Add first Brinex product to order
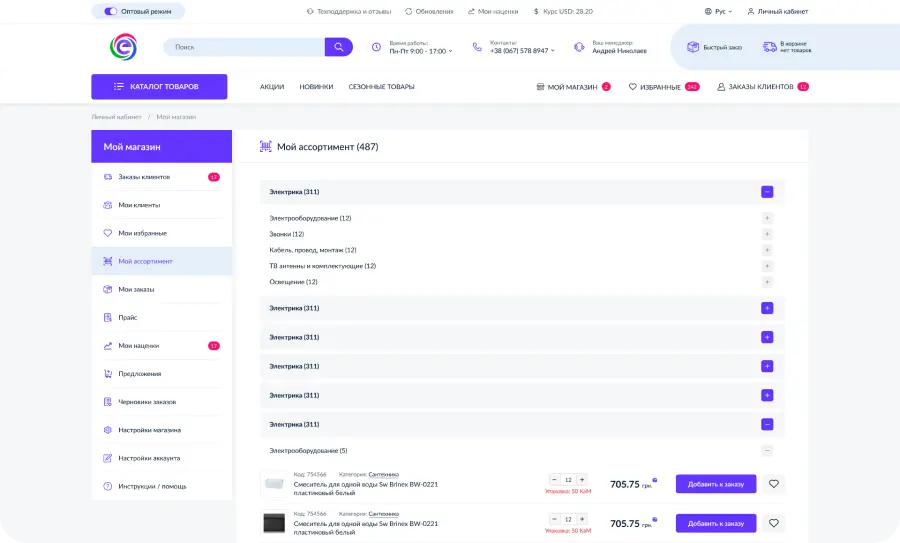 [x=716, y=484]
